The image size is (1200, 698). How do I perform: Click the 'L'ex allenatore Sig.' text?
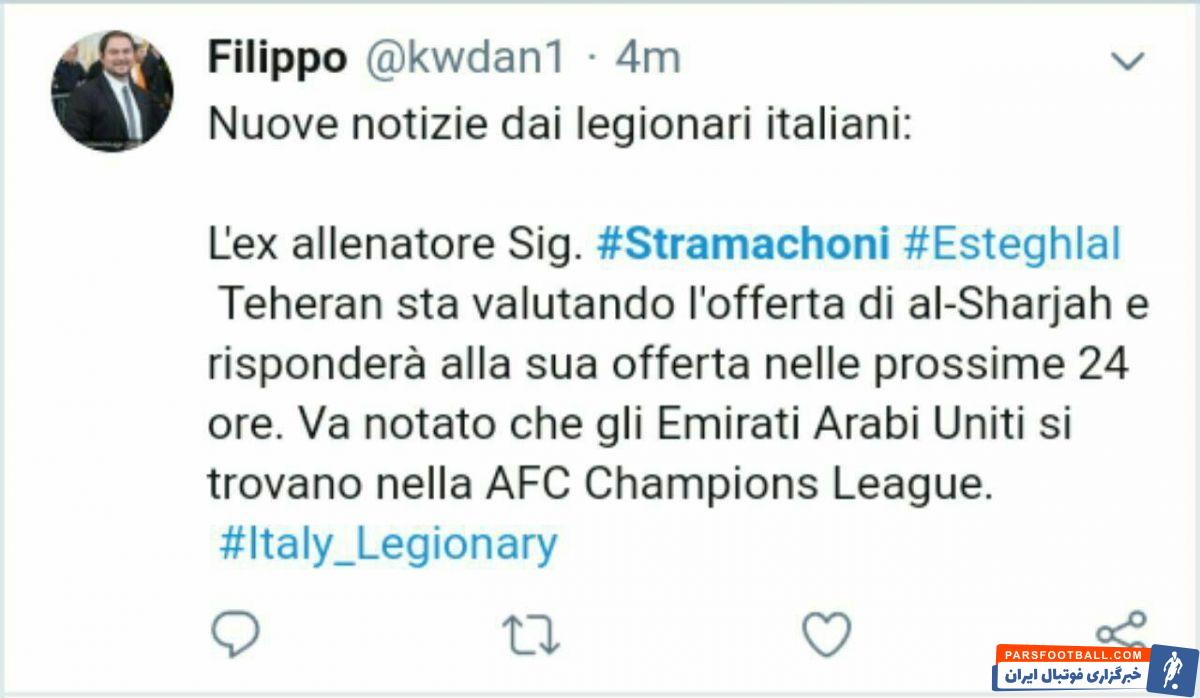(x=396, y=247)
